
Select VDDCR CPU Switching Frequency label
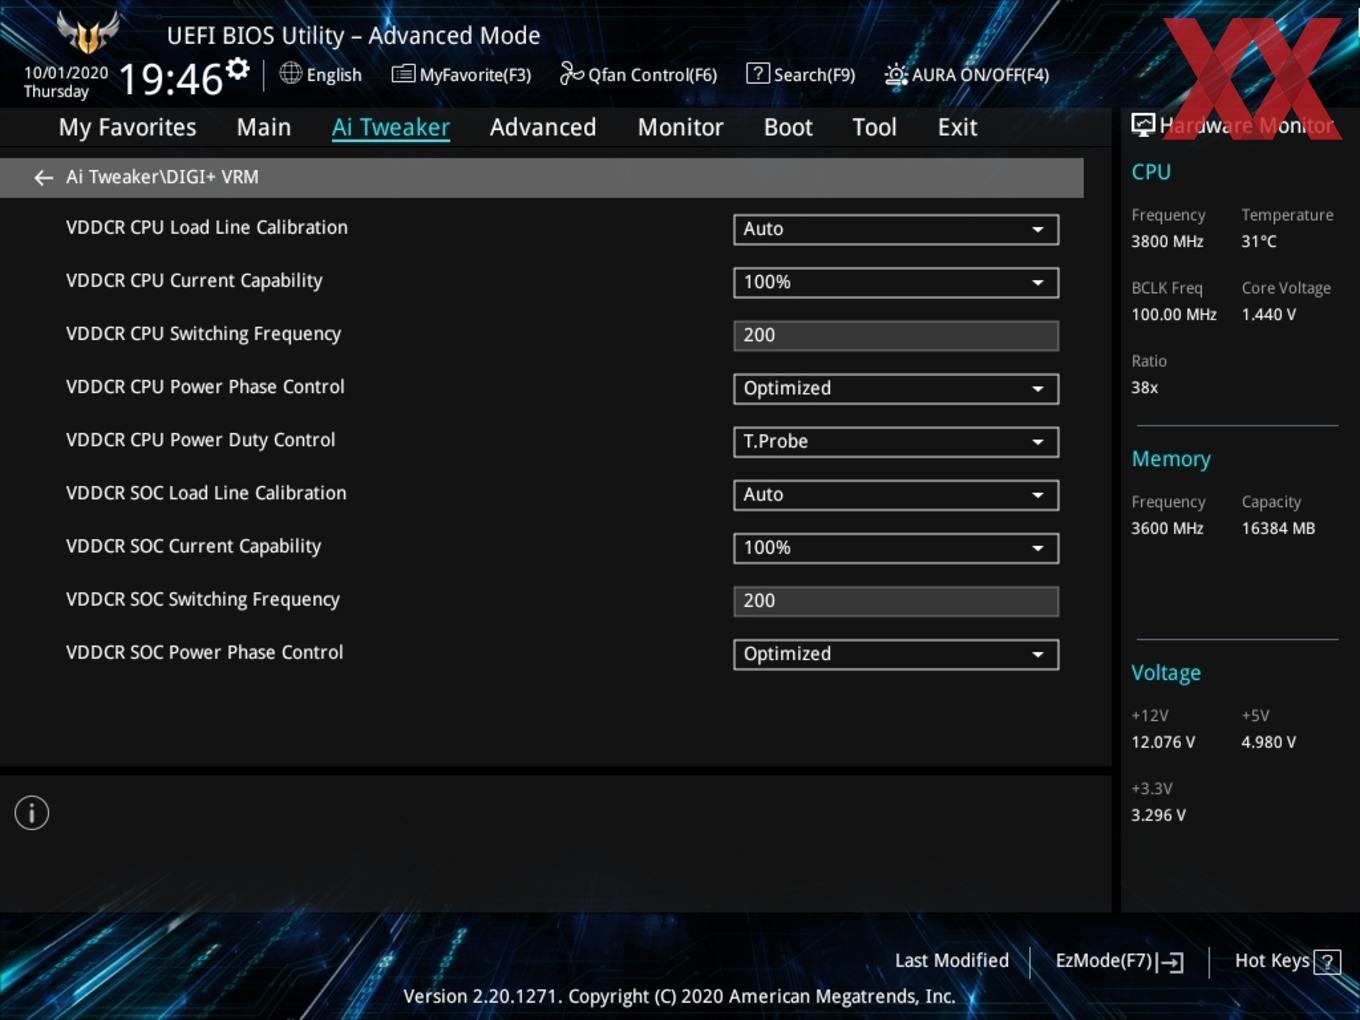point(203,333)
